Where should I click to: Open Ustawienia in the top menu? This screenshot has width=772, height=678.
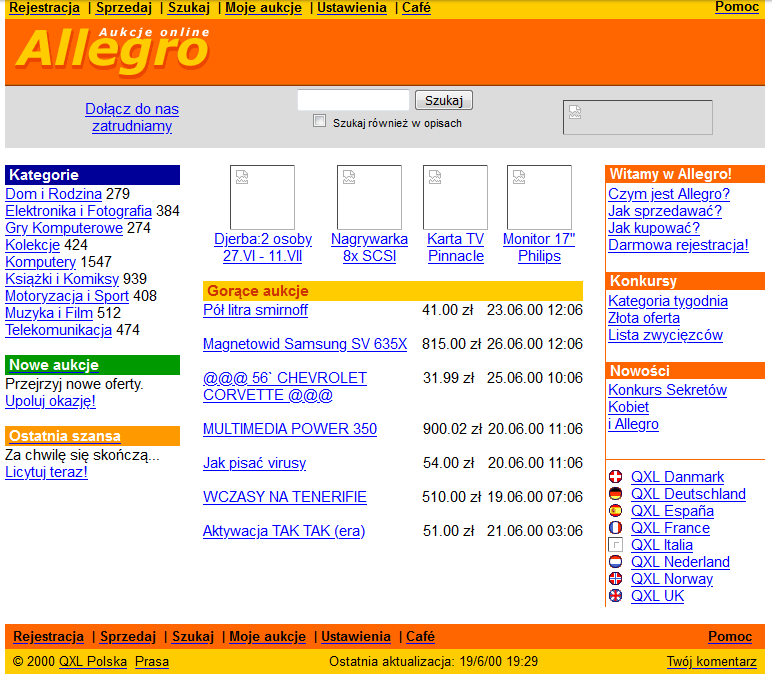pos(352,8)
